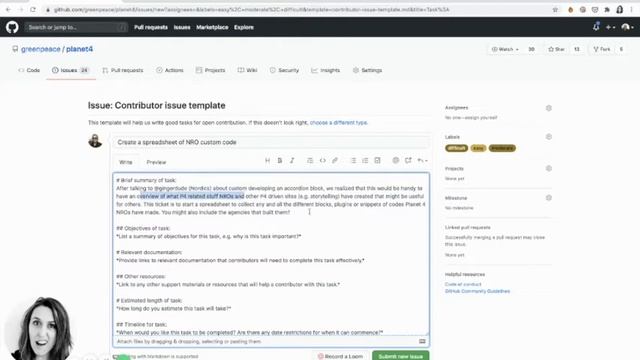Open the Milestone settings gear
640x360 pixels.
pos(549,198)
